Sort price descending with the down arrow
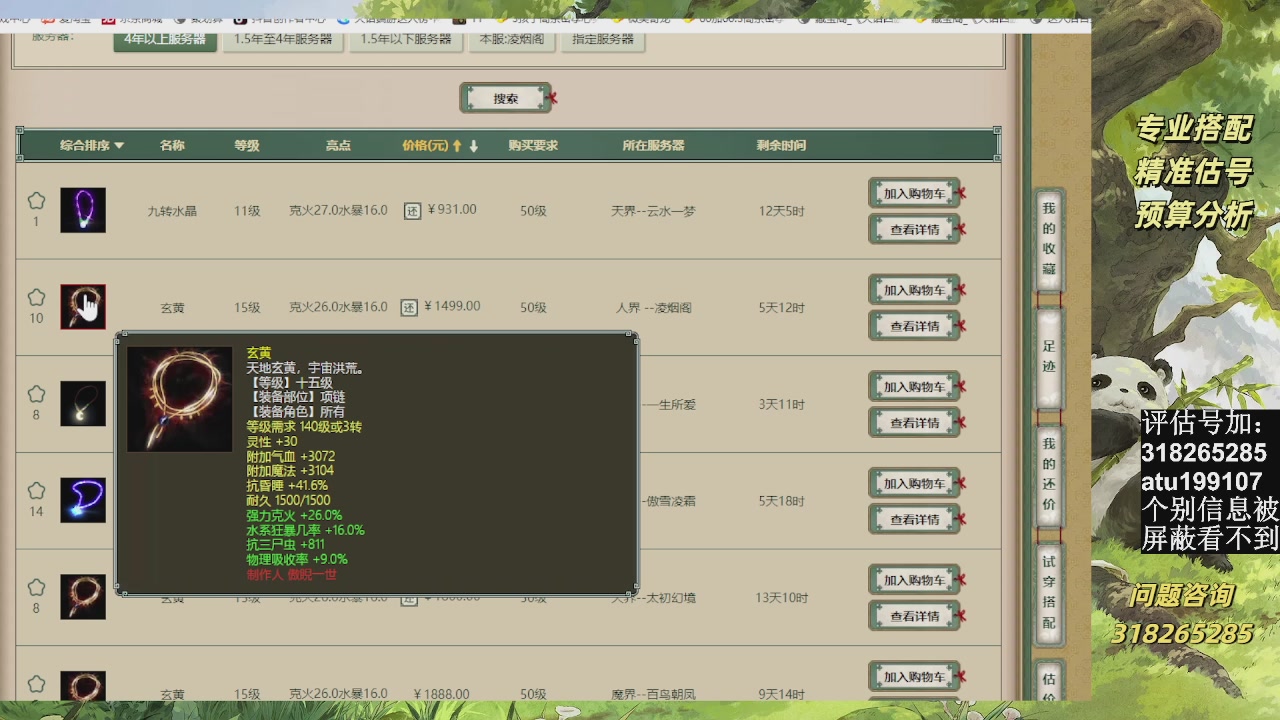Viewport: 1280px width, 720px height. 474,146
